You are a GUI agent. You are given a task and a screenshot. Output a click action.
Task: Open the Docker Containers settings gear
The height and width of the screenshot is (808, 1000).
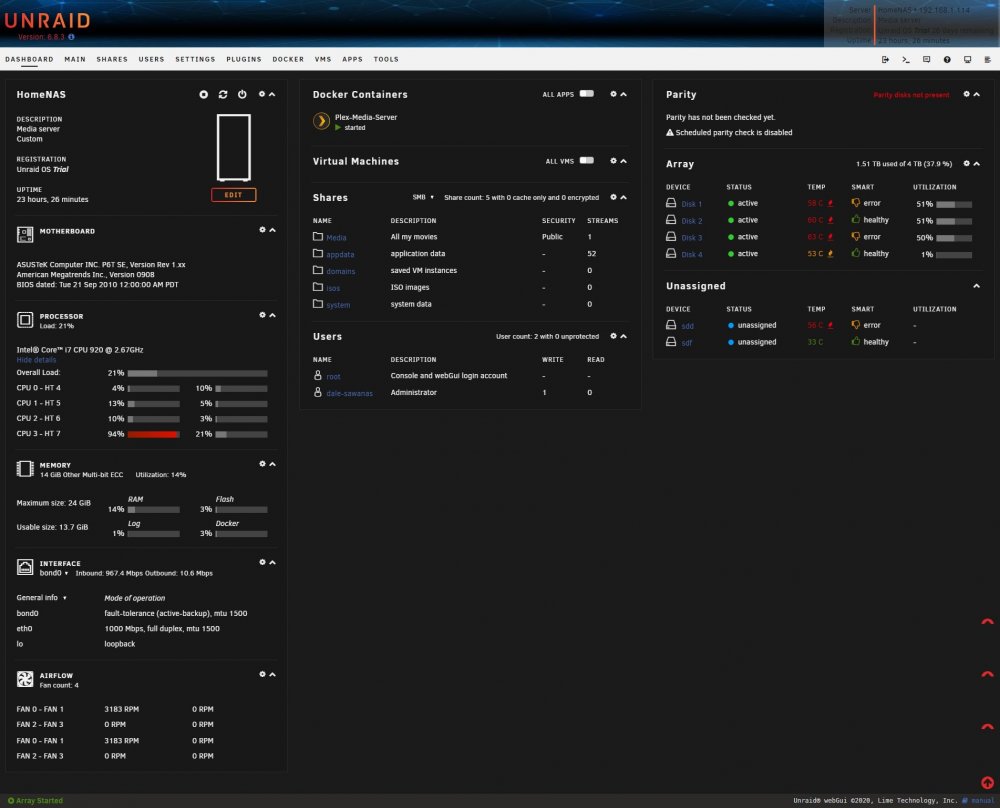(614, 94)
